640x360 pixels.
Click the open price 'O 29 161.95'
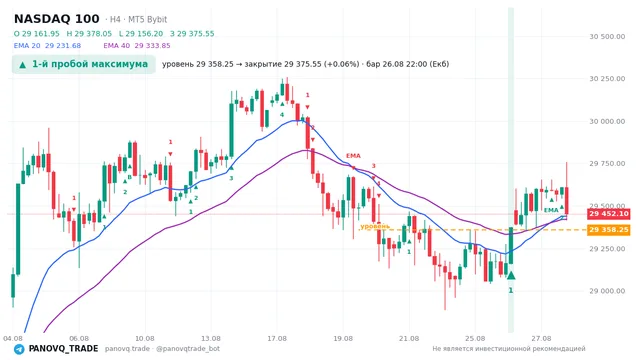(37, 33)
